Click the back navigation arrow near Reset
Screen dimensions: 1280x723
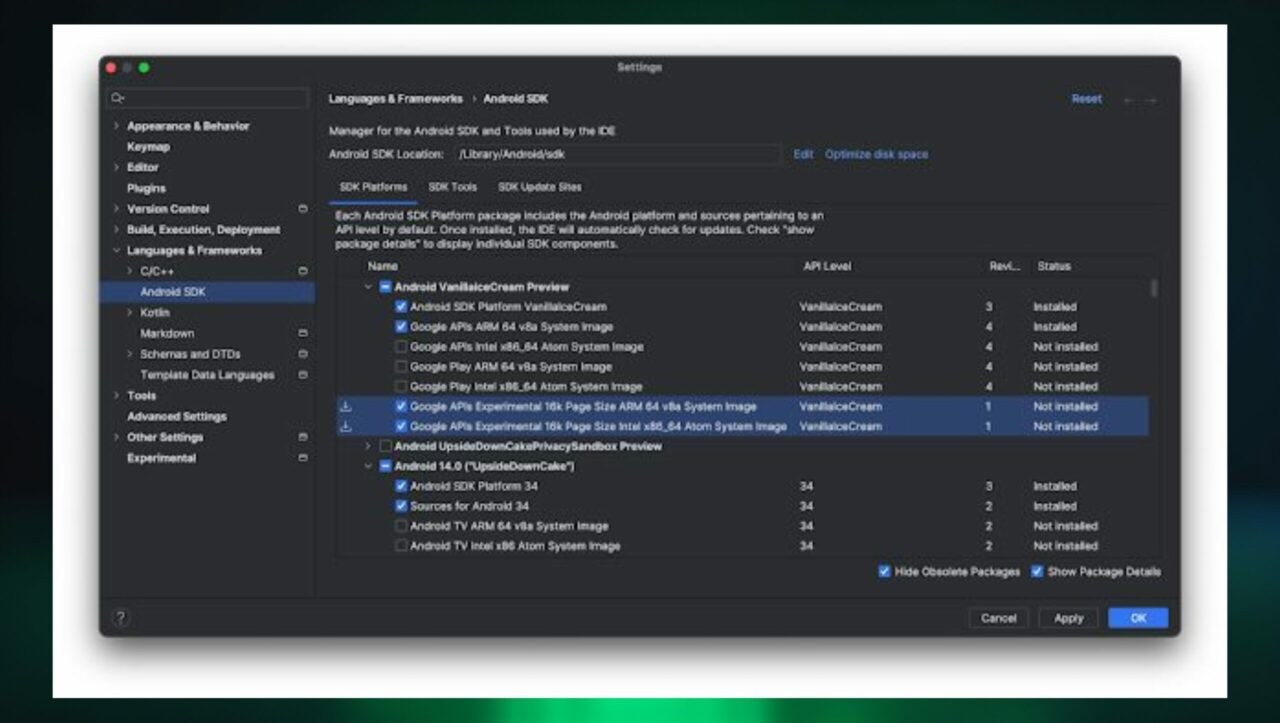point(1130,100)
